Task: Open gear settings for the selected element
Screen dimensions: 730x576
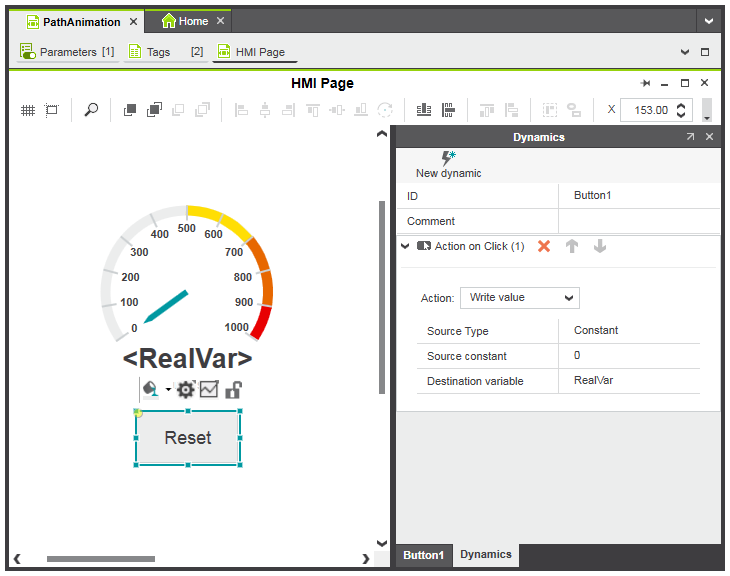Action: point(185,390)
